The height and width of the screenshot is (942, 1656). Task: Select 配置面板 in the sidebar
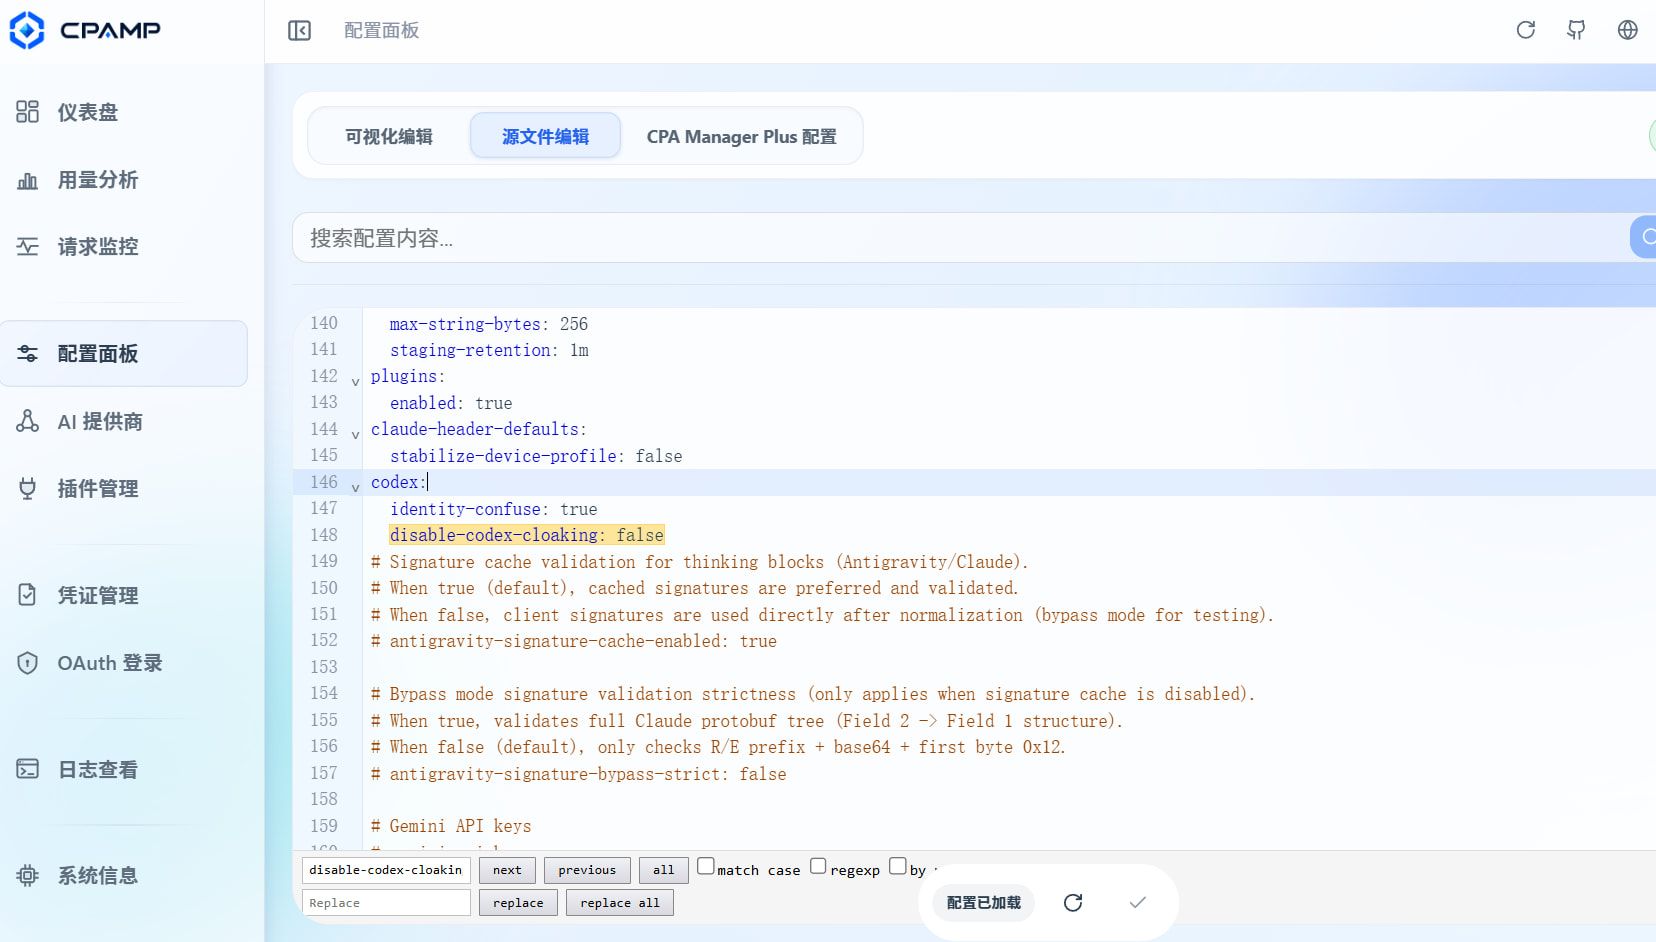[x=124, y=353]
